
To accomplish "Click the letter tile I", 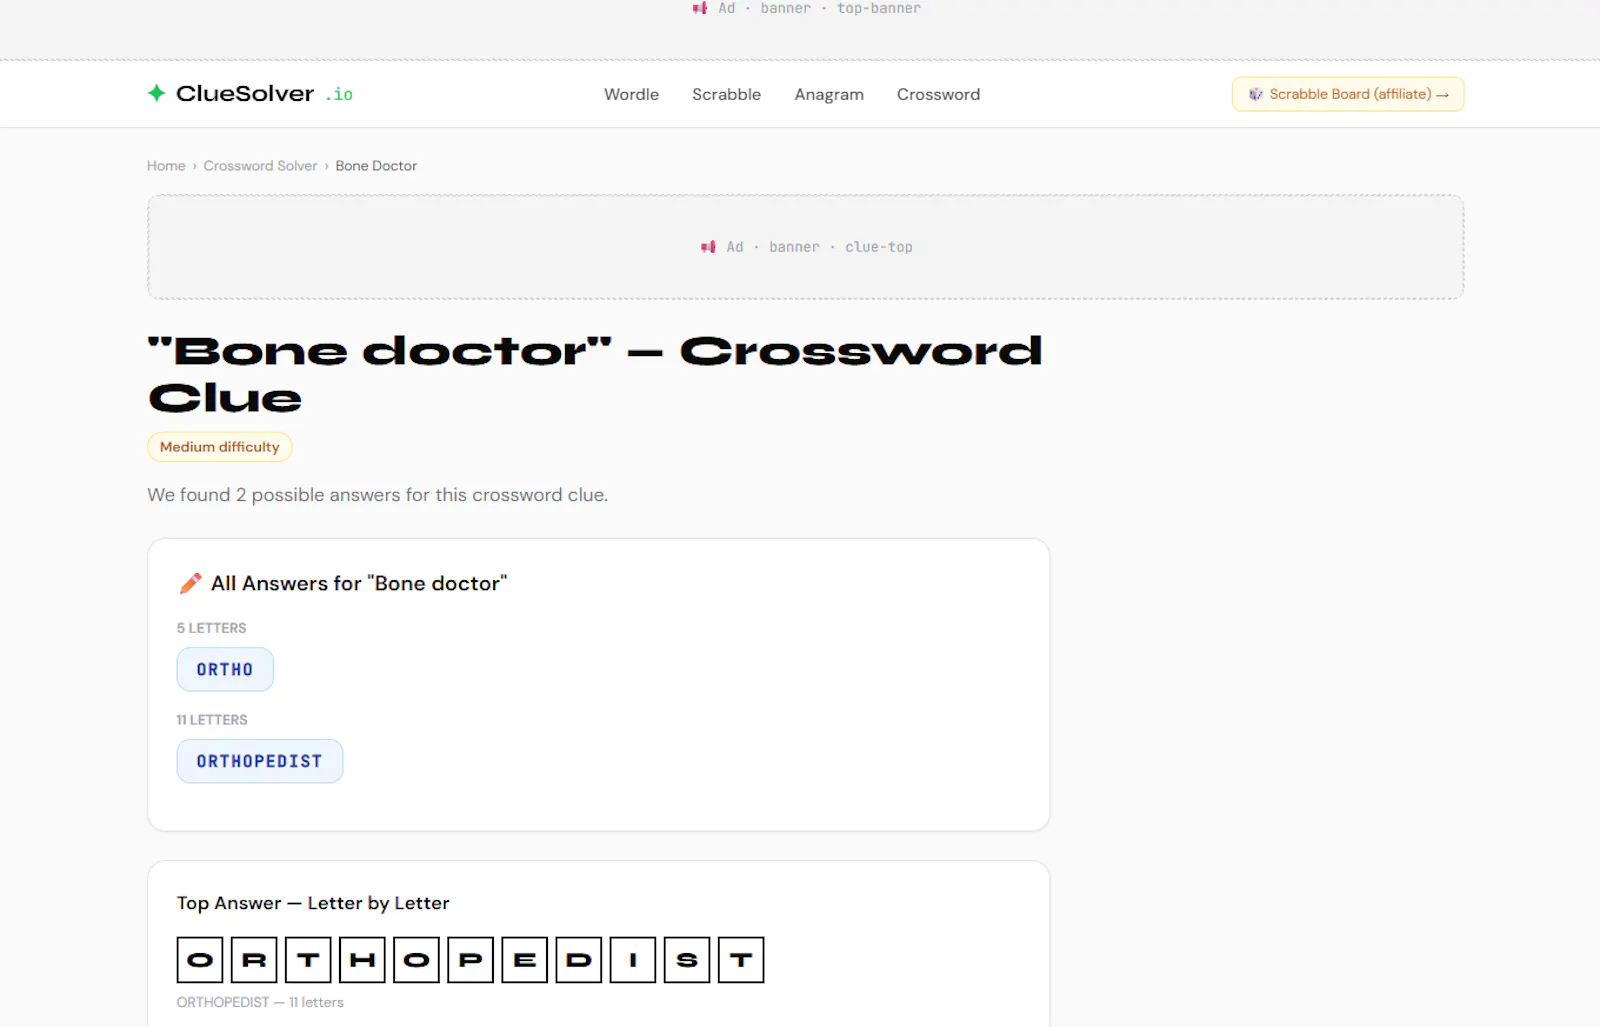I will [632, 960].
